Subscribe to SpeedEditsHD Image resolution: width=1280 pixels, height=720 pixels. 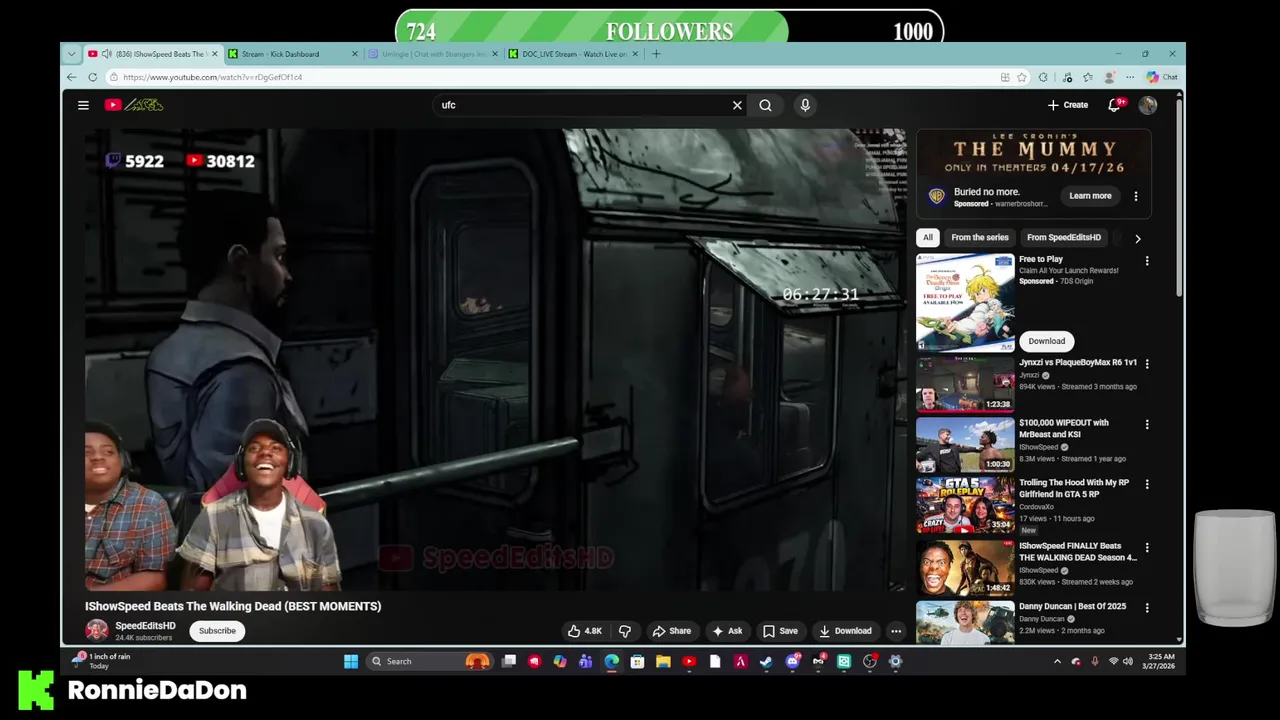tap(217, 631)
